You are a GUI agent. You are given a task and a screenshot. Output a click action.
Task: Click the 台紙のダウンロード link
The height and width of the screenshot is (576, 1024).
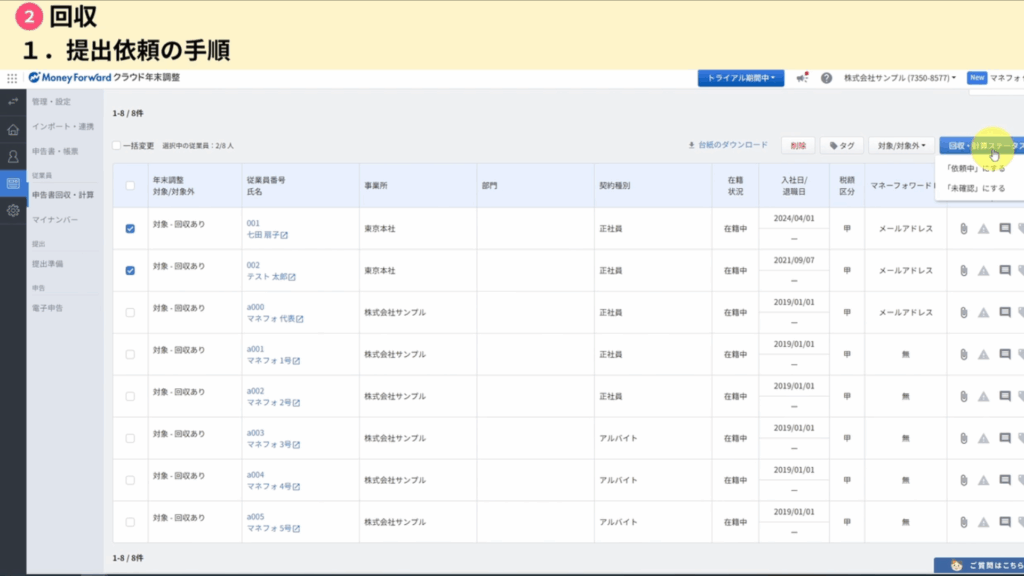[x=728, y=146]
